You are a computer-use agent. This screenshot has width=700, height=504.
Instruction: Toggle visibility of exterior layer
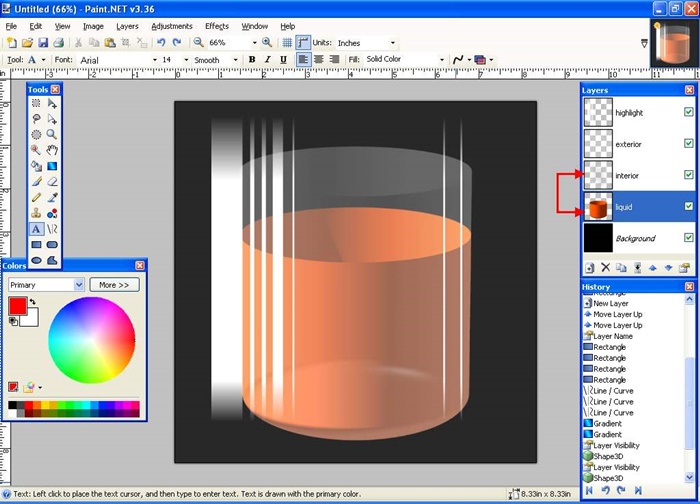[x=688, y=143]
